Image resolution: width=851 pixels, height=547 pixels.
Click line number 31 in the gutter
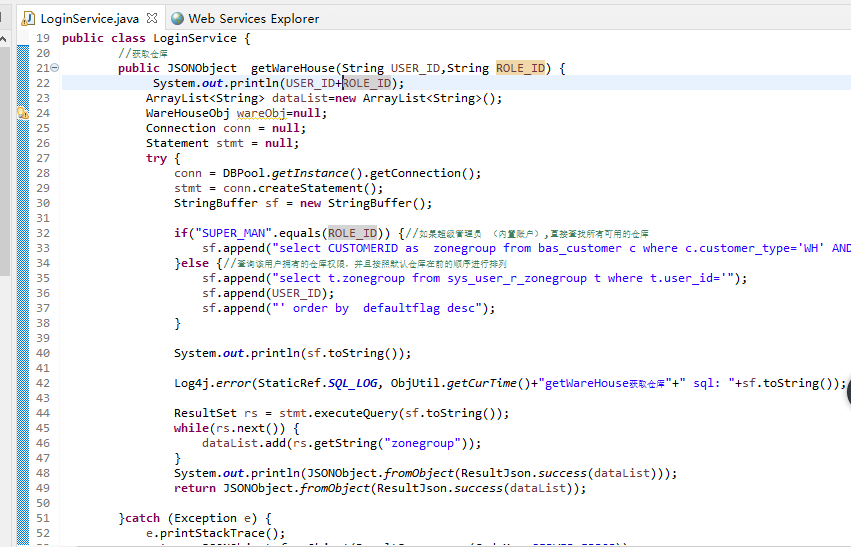(43, 218)
